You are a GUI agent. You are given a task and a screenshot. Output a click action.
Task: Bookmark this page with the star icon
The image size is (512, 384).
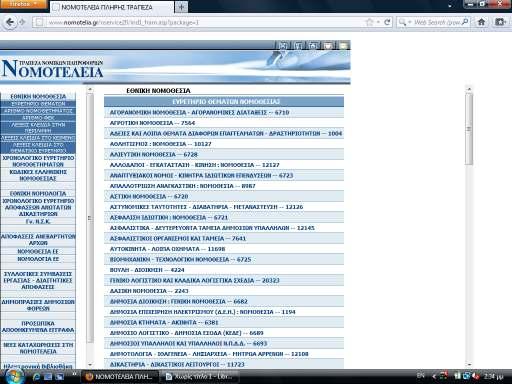click(x=369, y=22)
